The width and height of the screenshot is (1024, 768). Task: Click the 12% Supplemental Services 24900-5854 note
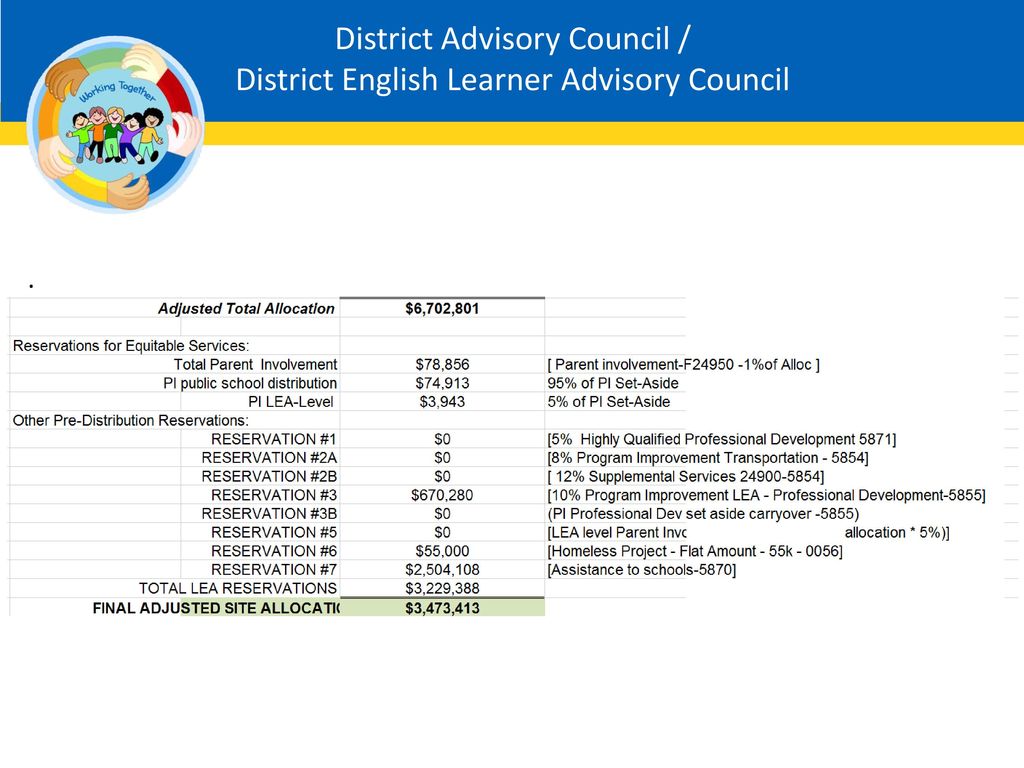[686, 476]
